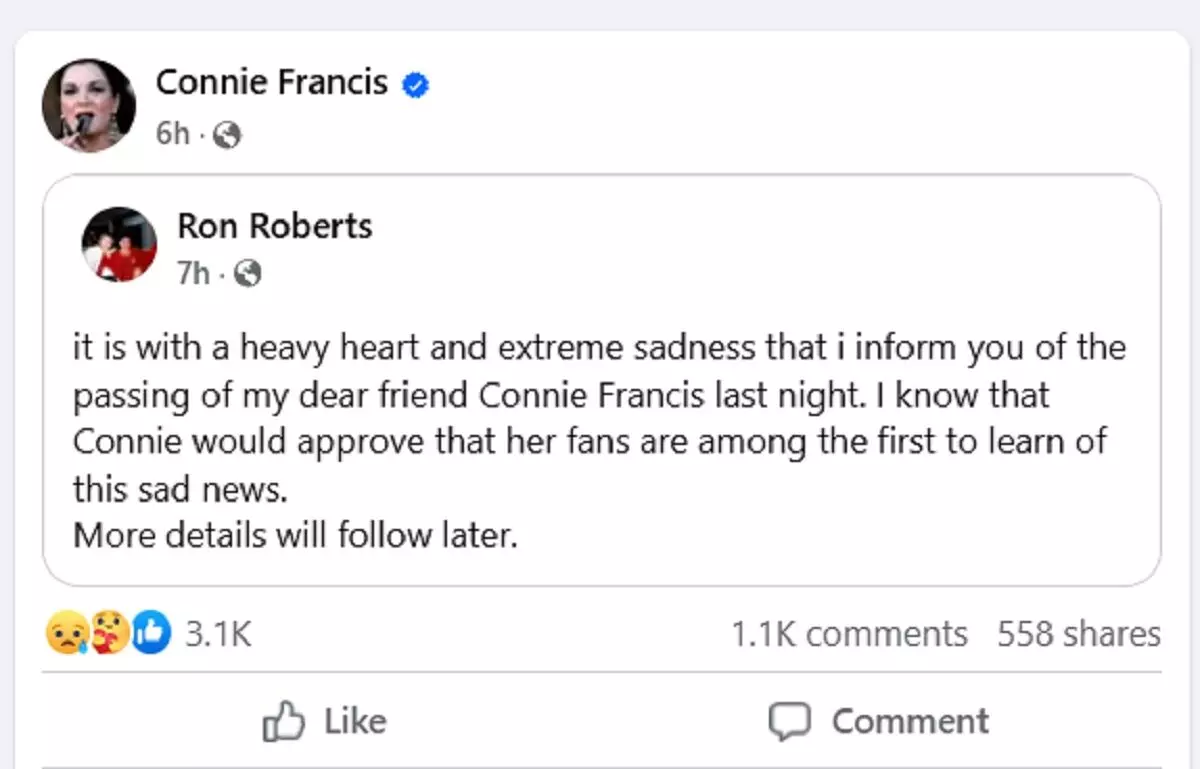This screenshot has width=1200, height=769.
Task: Click the 6h post timestamp
Action: pyautogui.click(x=172, y=134)
